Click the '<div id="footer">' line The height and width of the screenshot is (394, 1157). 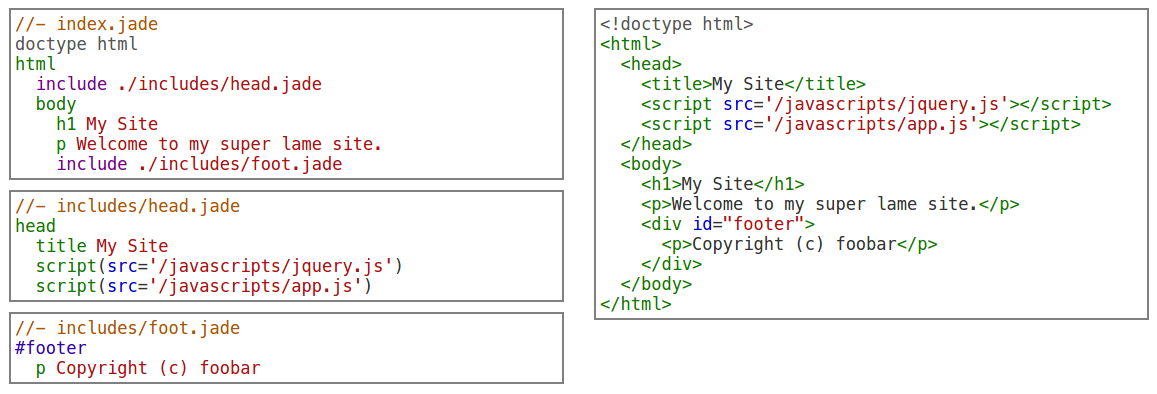[728, 224]
